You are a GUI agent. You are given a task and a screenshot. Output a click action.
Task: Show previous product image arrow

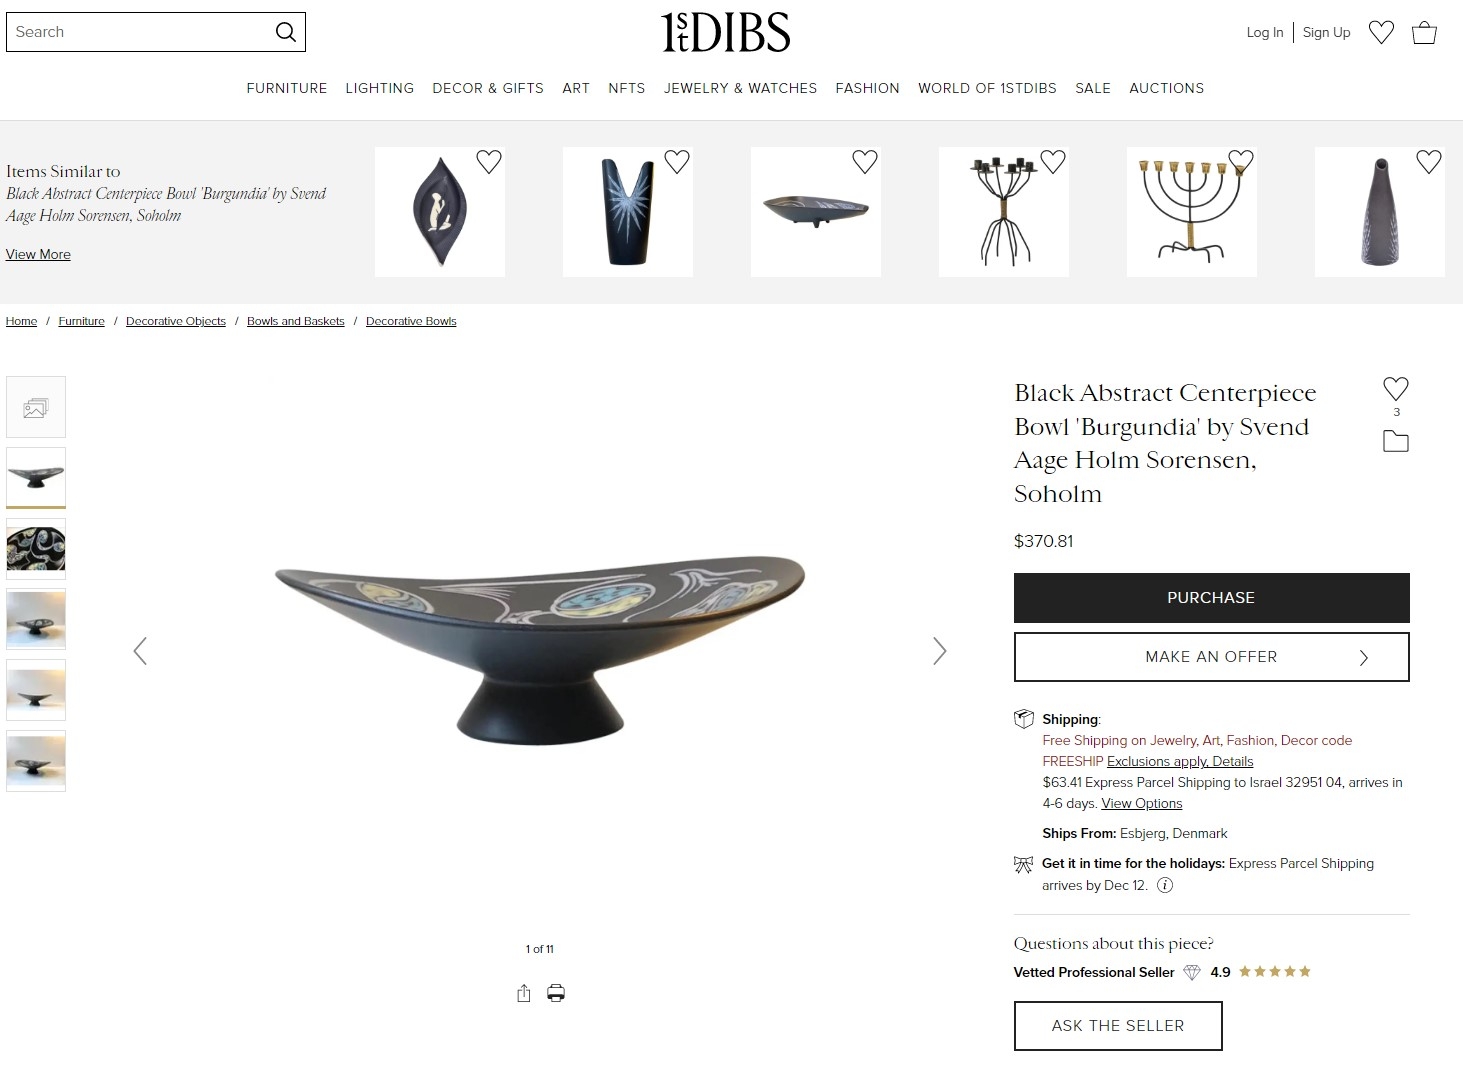tap(140, 651)
